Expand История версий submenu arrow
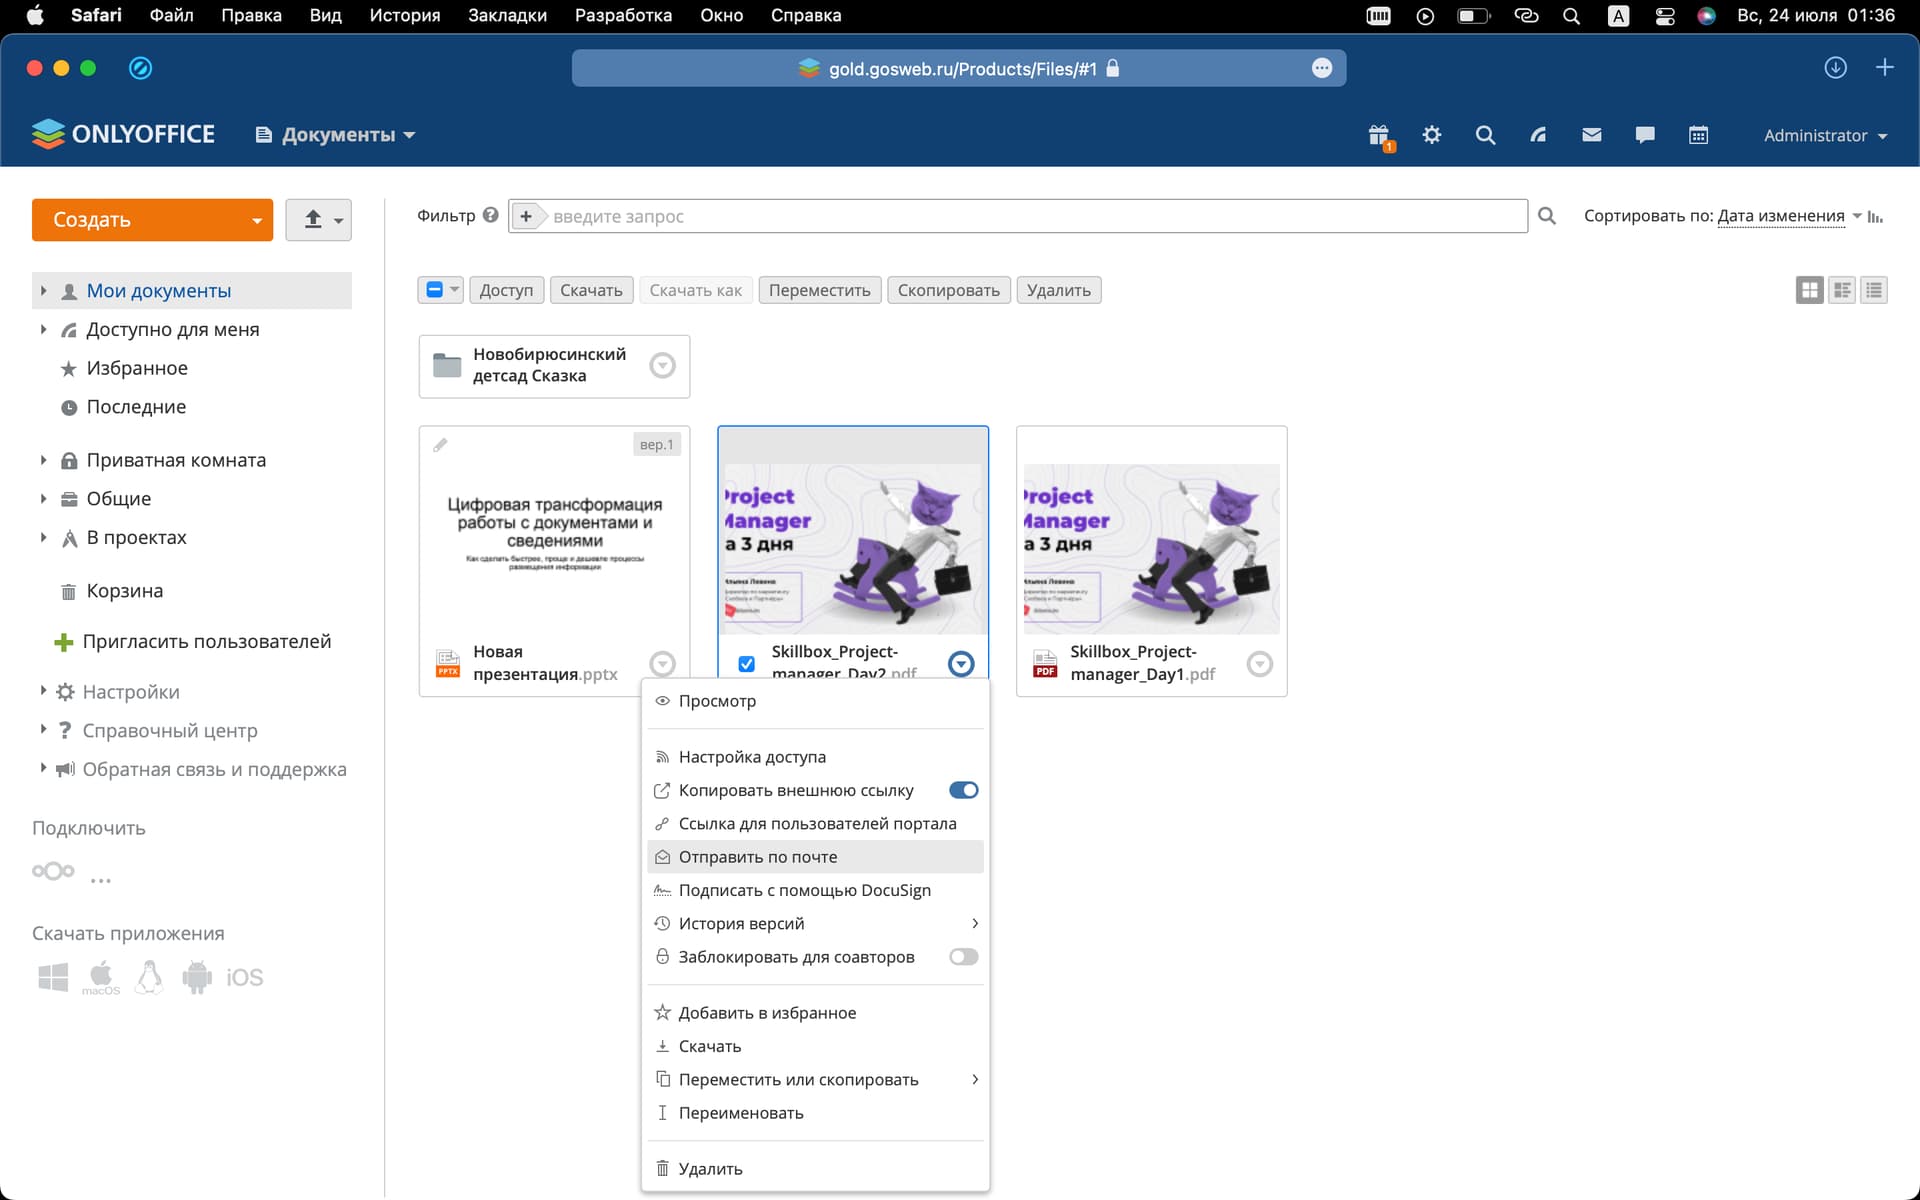 pos(975,923)
